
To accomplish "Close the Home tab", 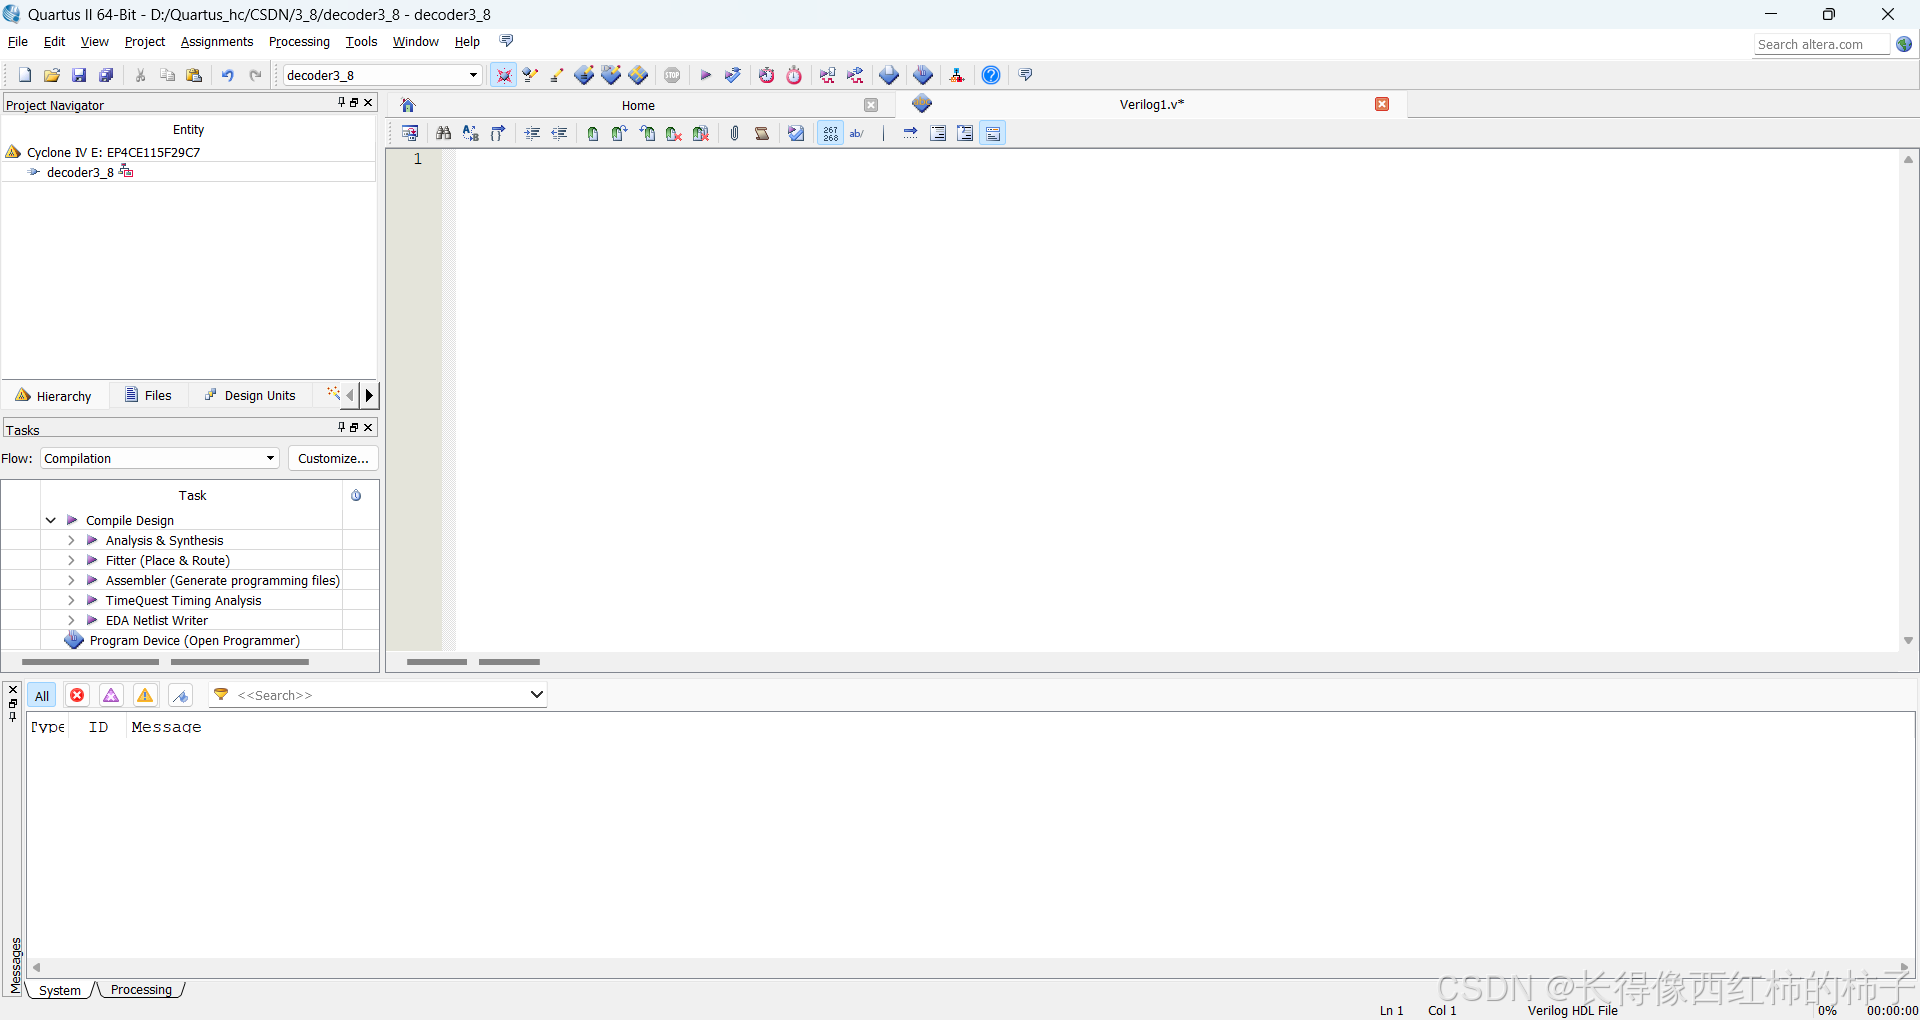I will [x=871, y=105].
